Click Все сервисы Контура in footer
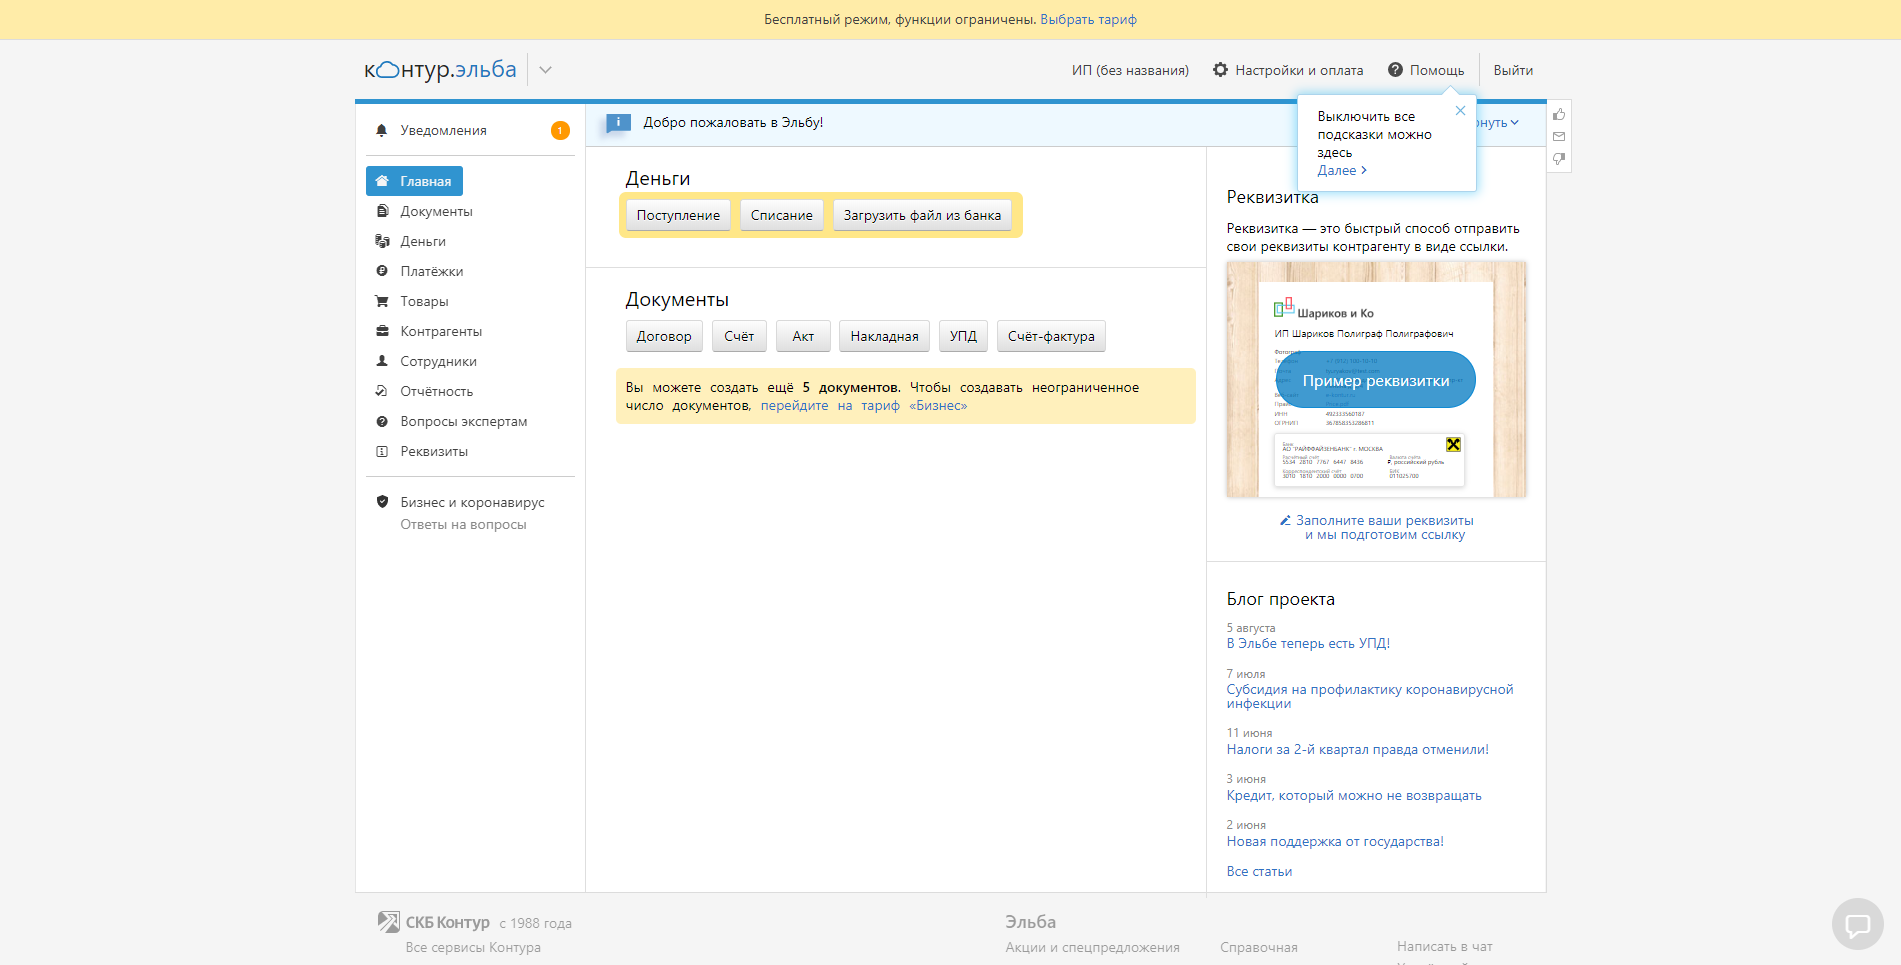The image size is (1901, 965). [473, 947]
